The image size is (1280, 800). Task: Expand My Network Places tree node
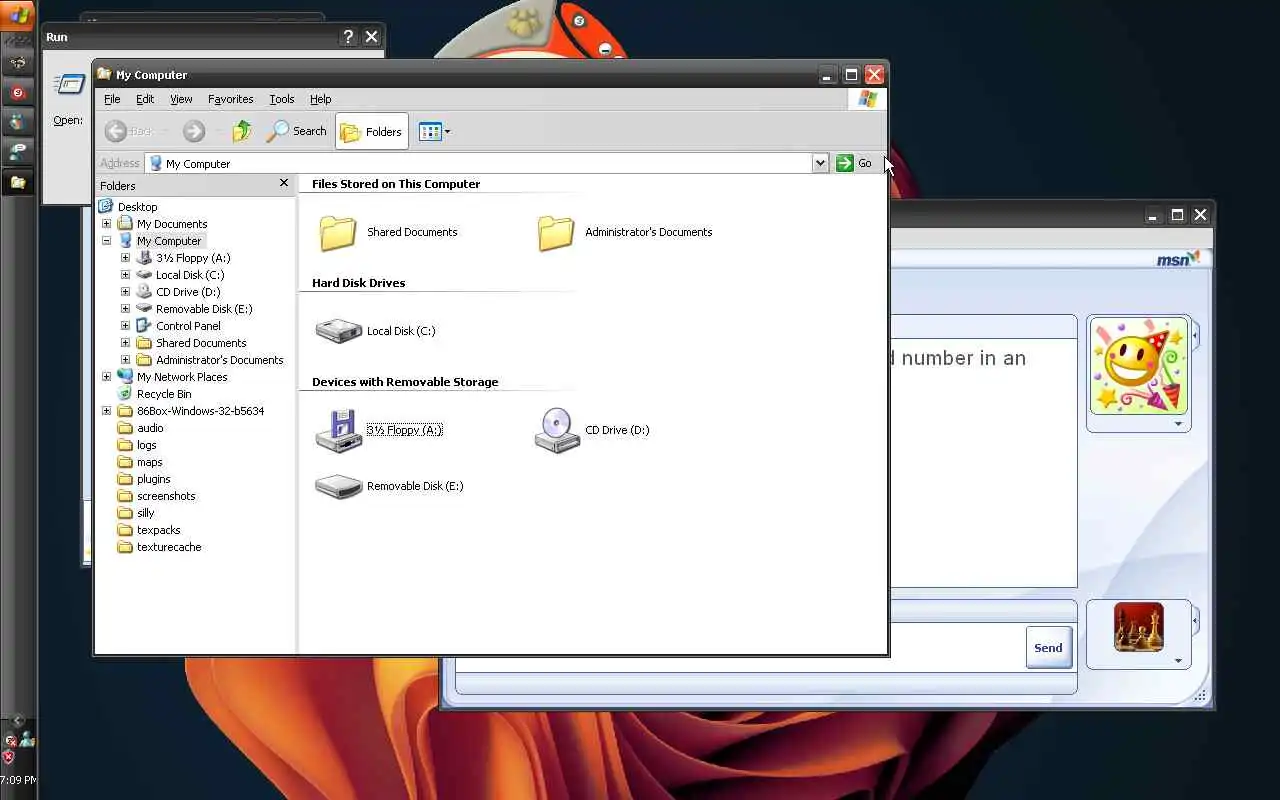coord(106,377)
